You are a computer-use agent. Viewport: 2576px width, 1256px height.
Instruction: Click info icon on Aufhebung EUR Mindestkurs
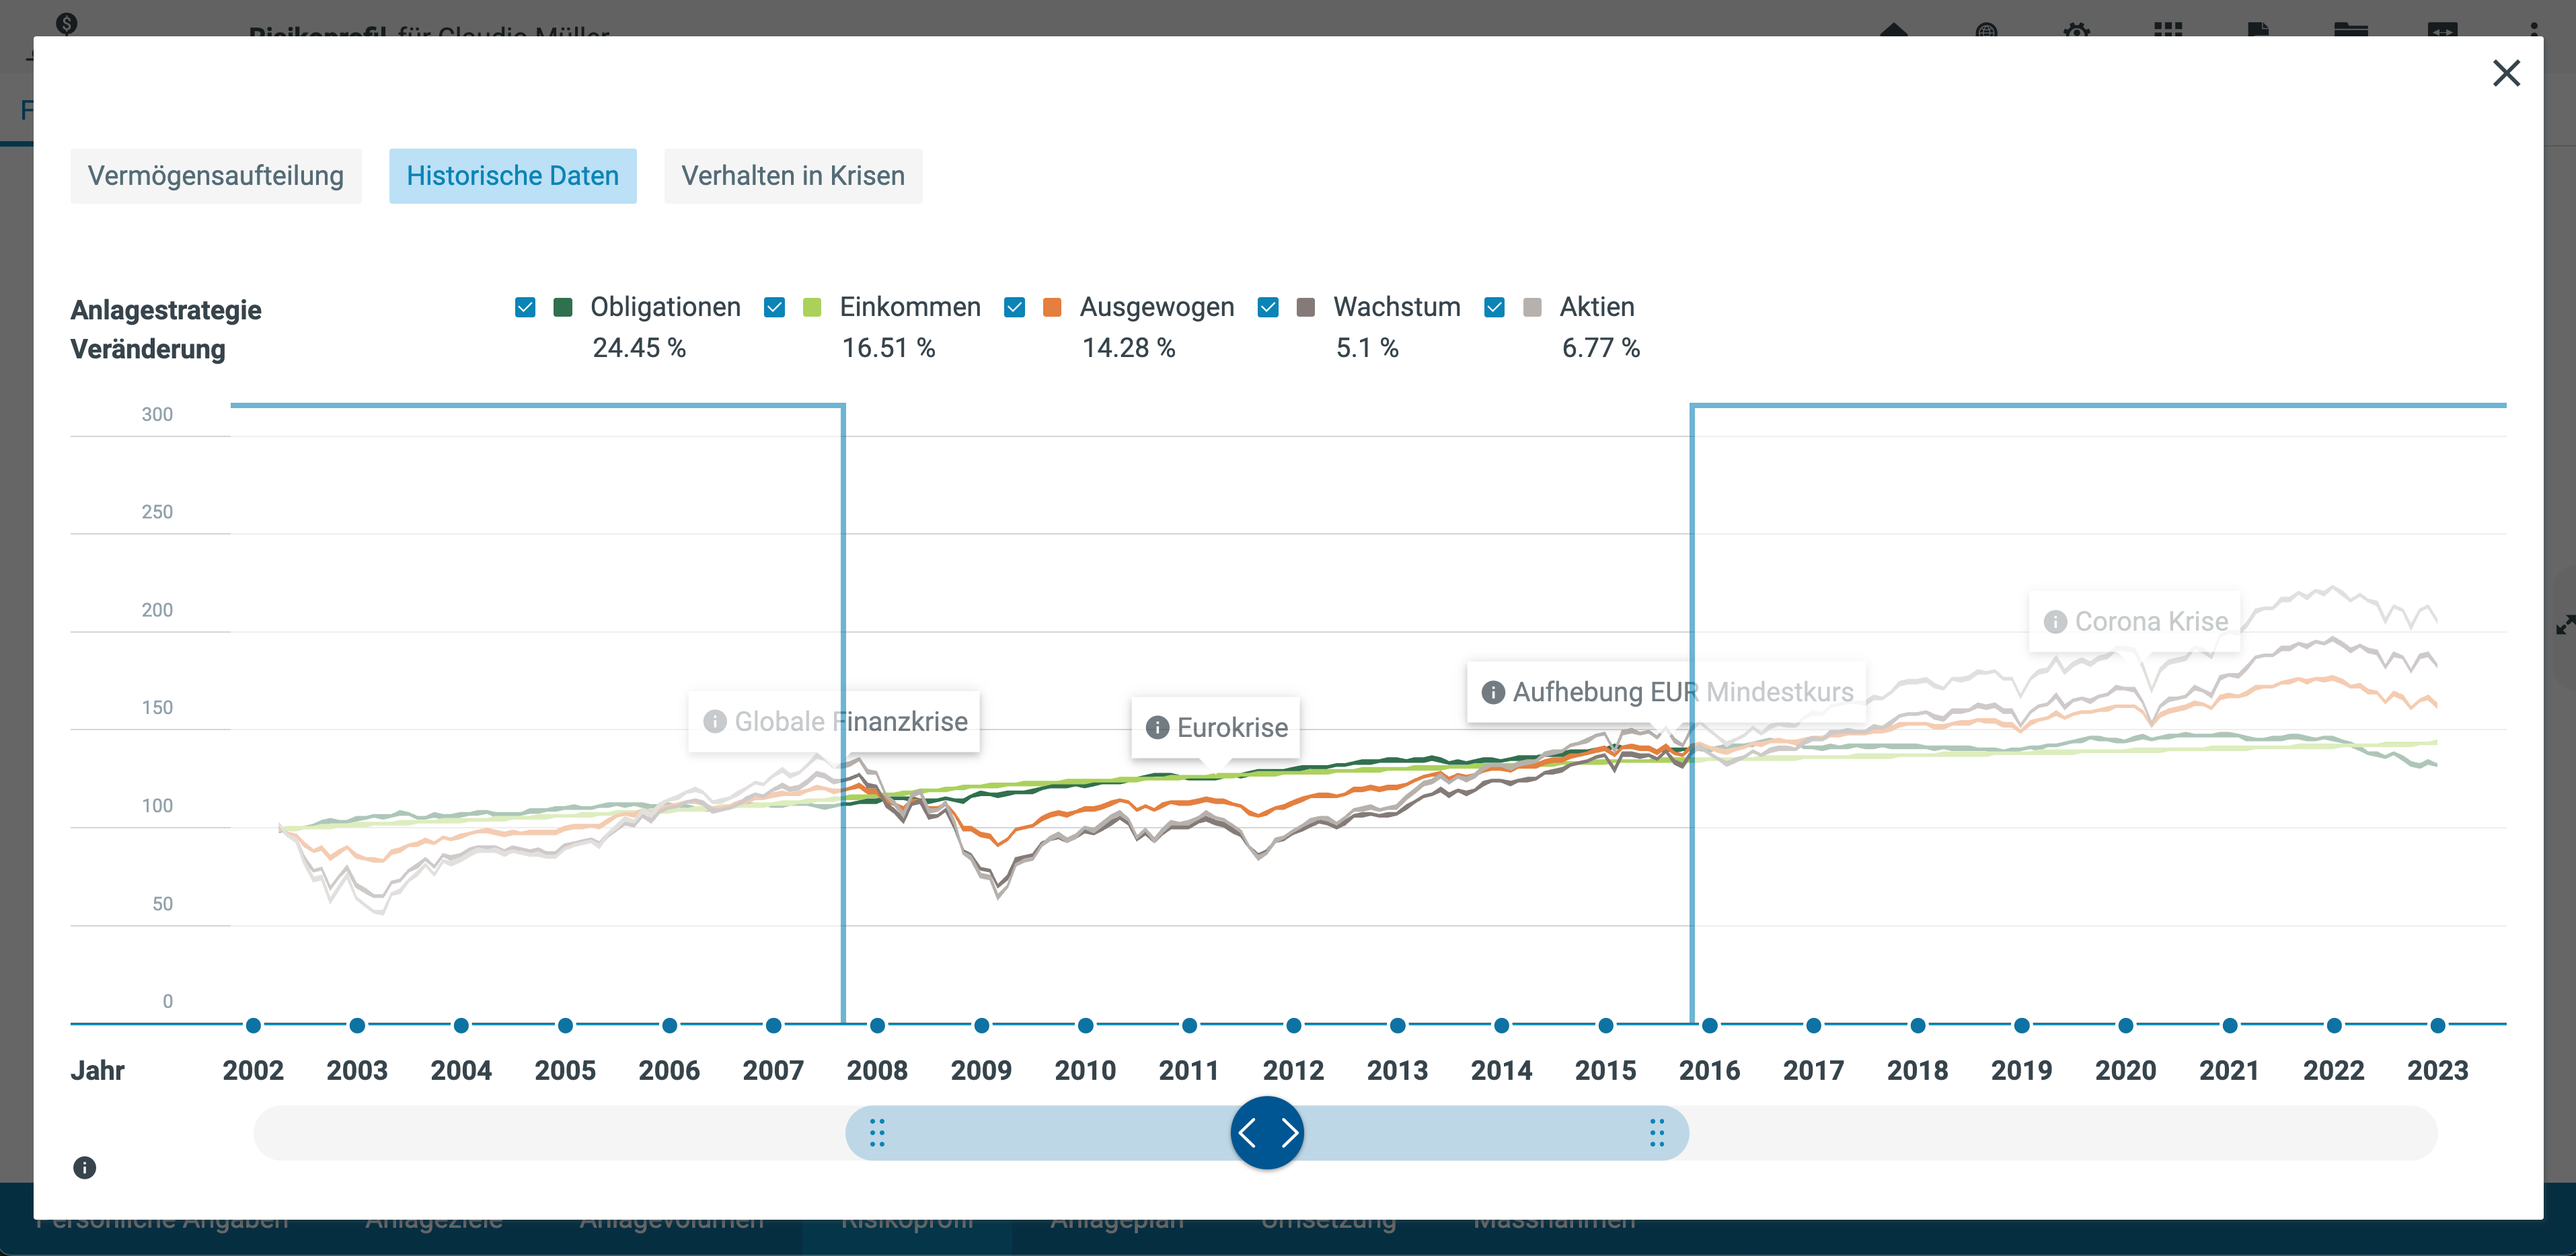coord(1492,692)
